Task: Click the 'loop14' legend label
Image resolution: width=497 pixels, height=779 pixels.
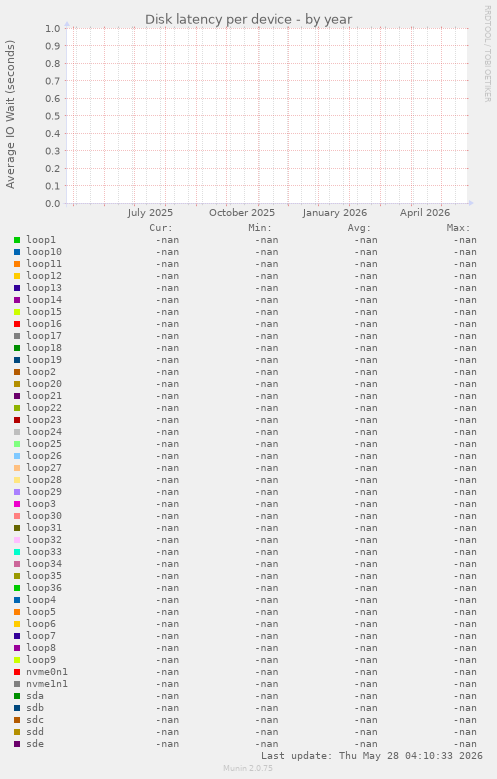Action: tap(44, 300)
